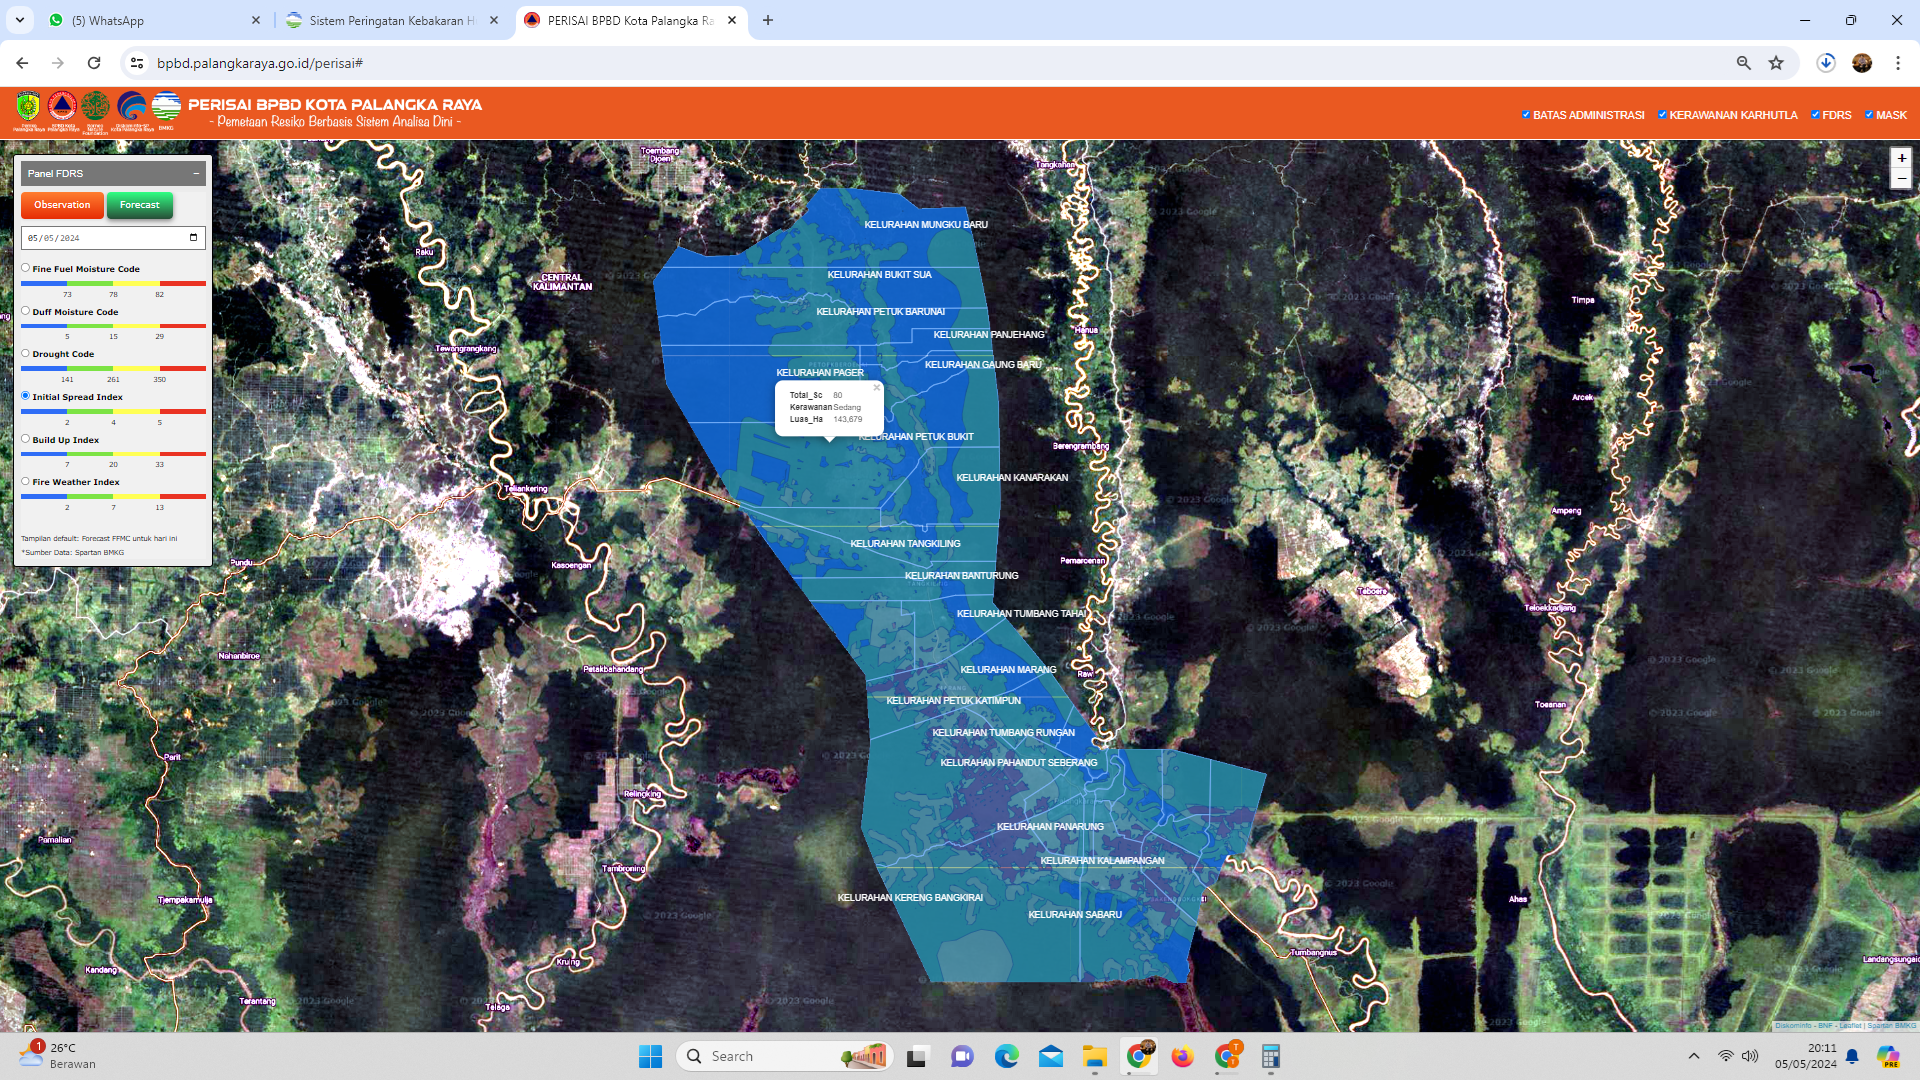1920x1080 pixels.
Task: Switch to Sistem Peringatan Kebakaran tab
Action: pyautogui.click(x=392, y=20)
